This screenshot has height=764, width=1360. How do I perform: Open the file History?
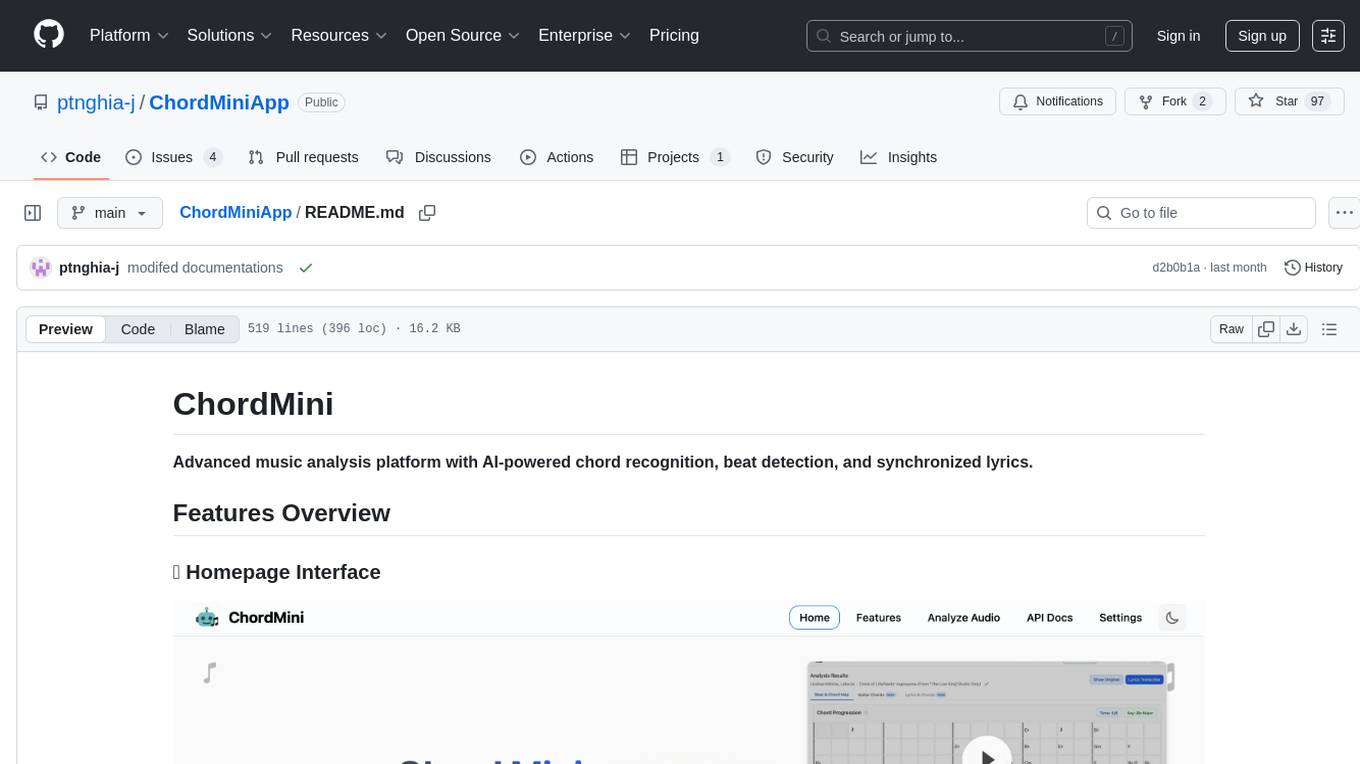1313,267
